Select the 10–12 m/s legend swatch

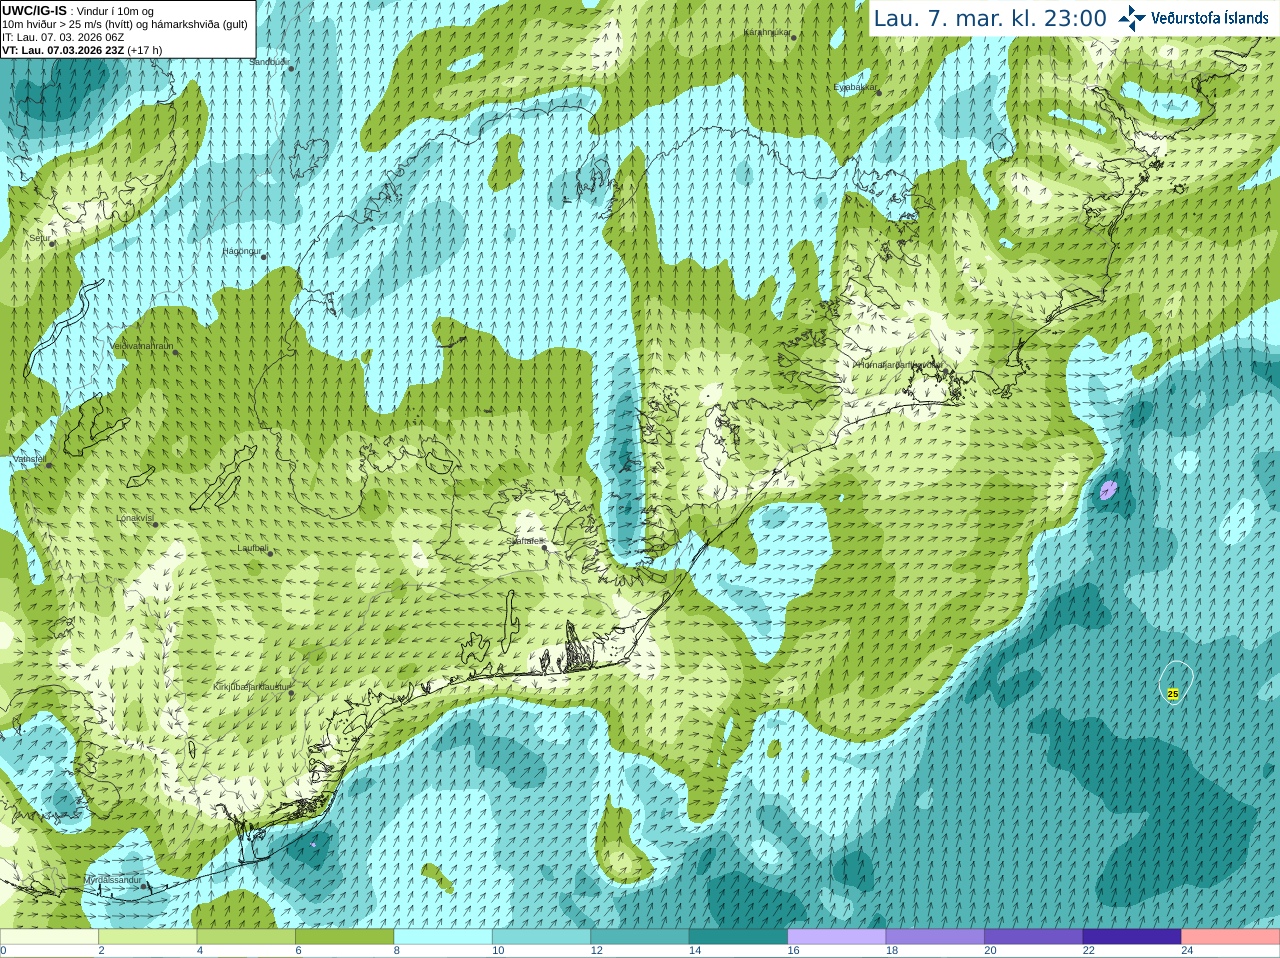541,936
